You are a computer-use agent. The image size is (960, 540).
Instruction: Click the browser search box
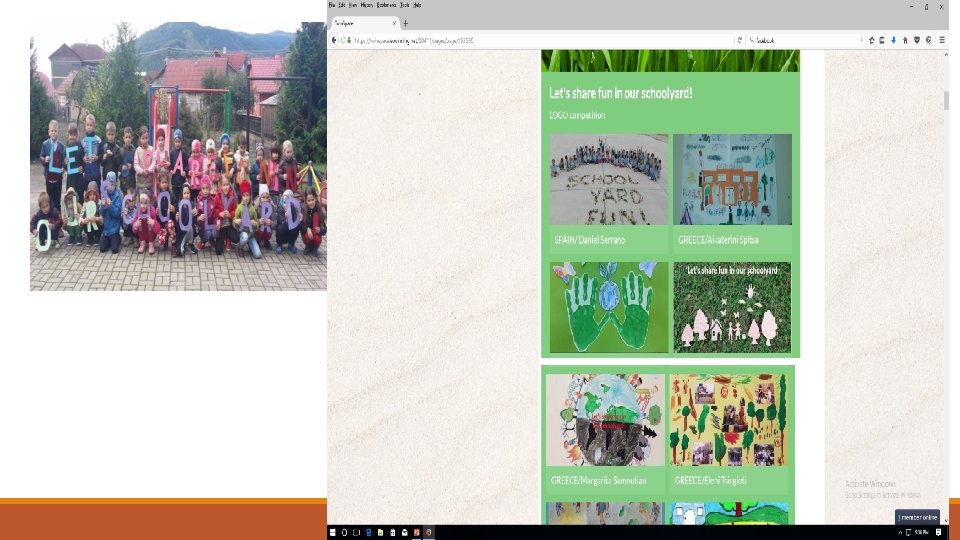[807, 40]
